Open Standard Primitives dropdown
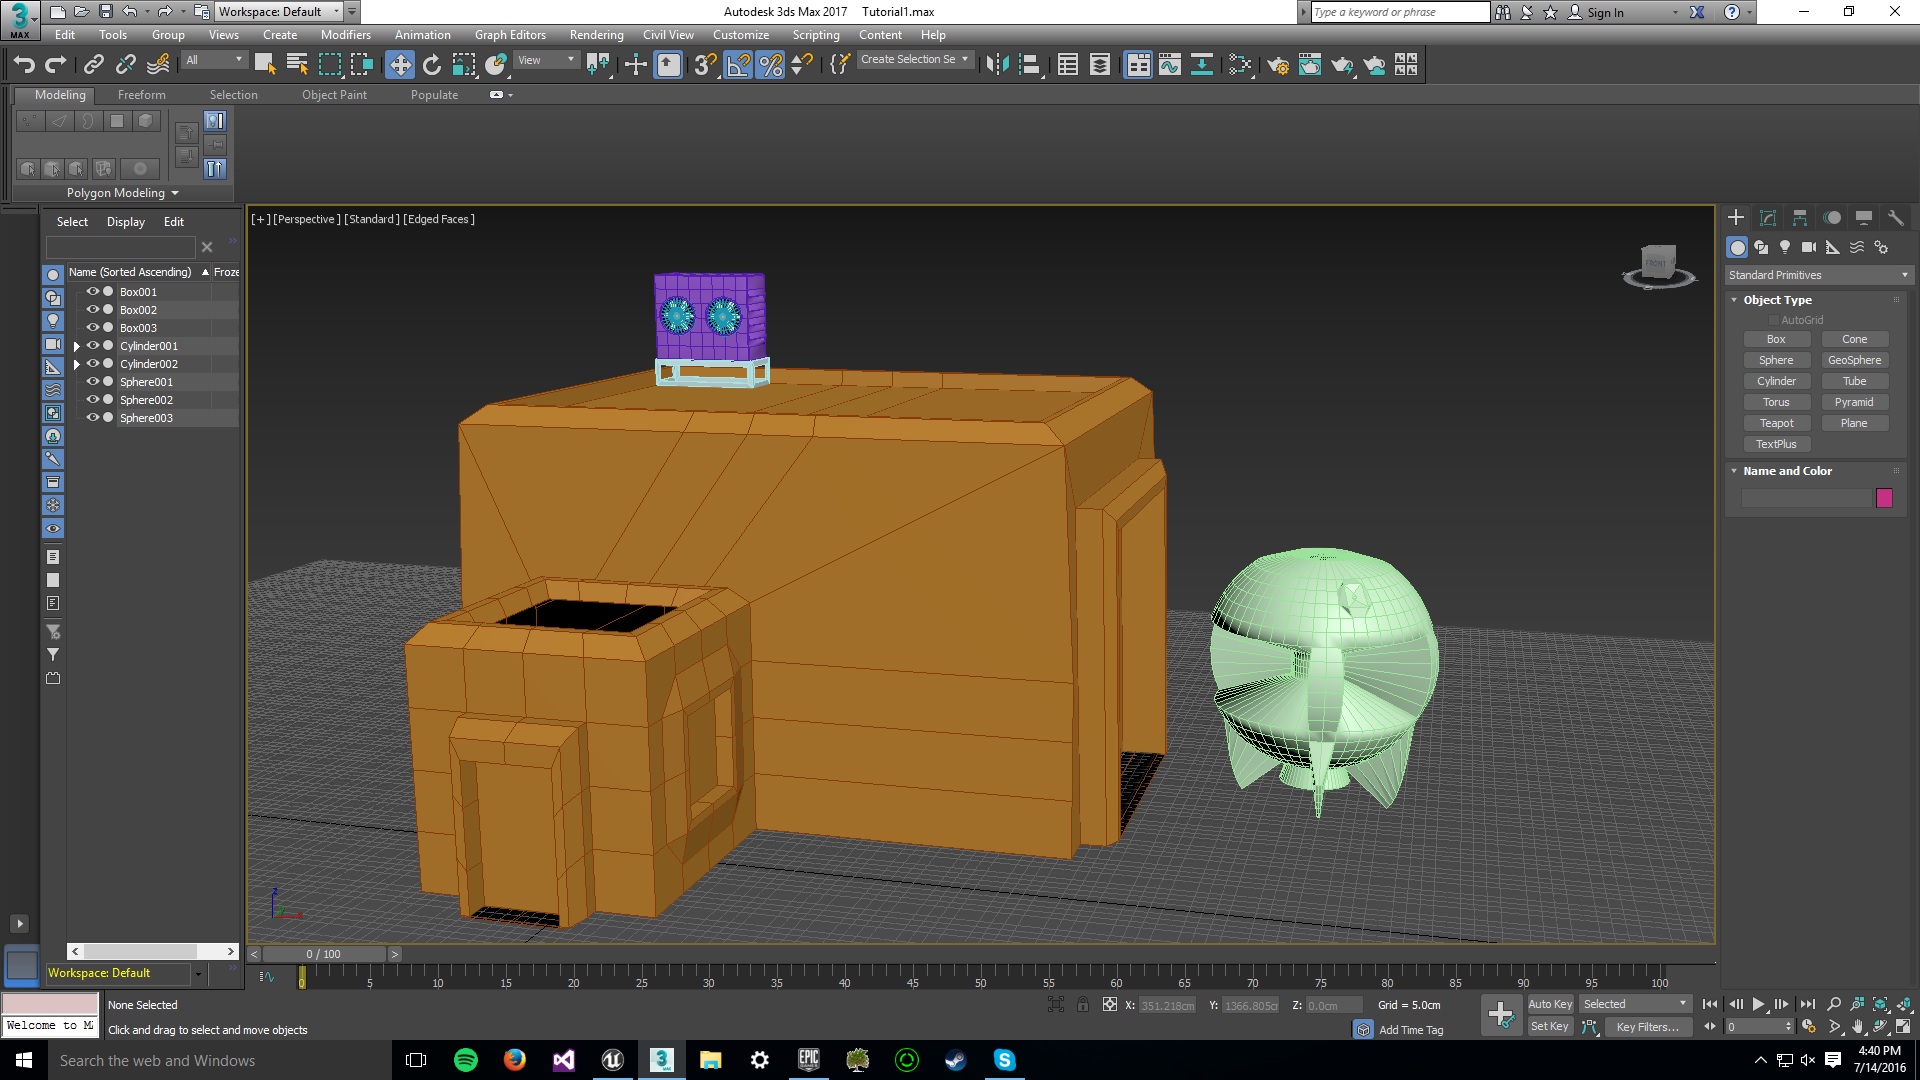 tap(1818, 275)
